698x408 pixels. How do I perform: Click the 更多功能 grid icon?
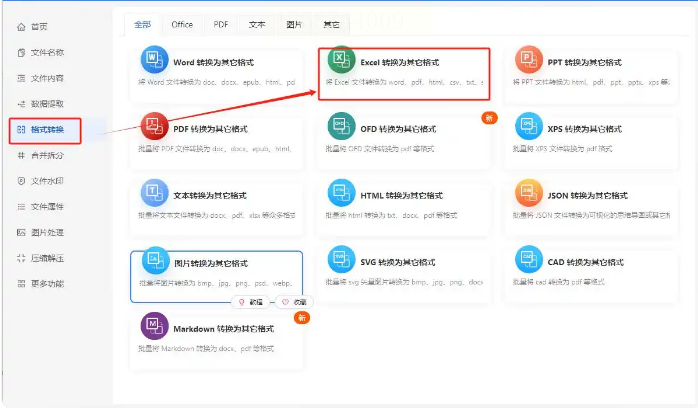coord(21,284)
